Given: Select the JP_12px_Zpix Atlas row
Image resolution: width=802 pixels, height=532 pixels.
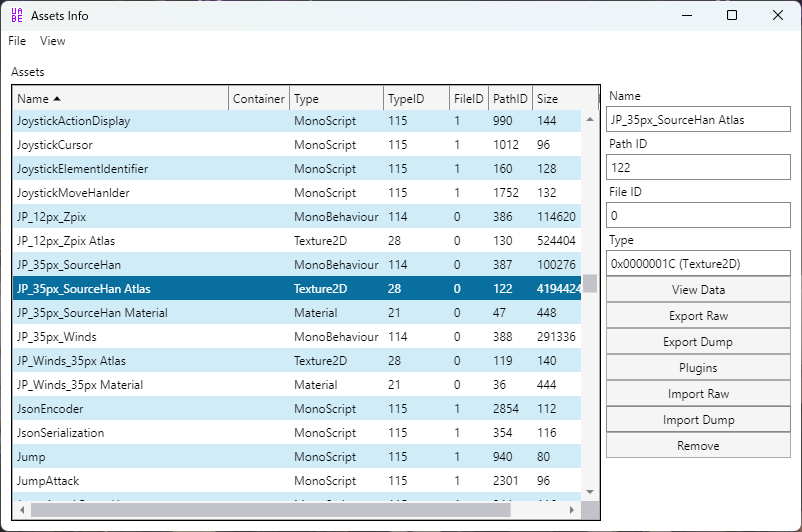Looking at the screenshot, I should (297, 241).
